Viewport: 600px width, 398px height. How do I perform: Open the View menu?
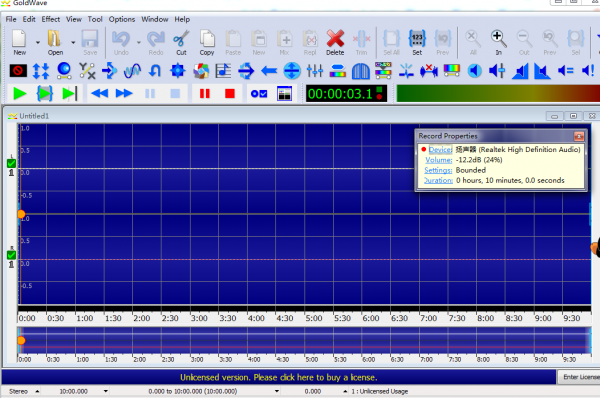point(73,19)
